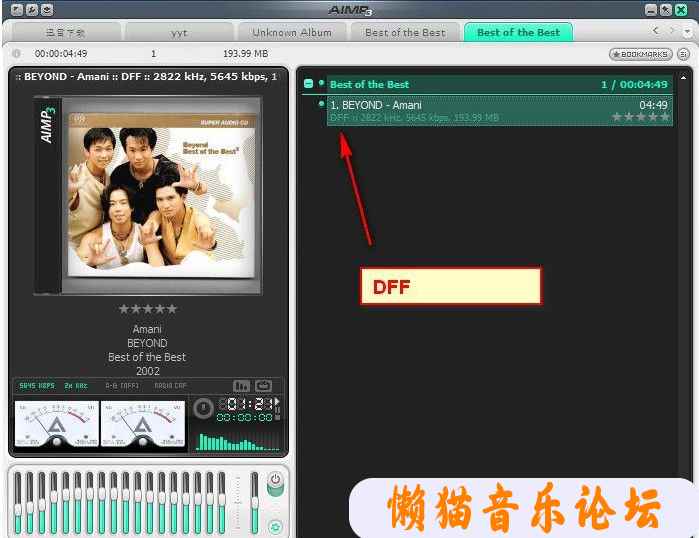699x538 pixels.
Task: Click the equalizer power button
Action: point(275,481)
